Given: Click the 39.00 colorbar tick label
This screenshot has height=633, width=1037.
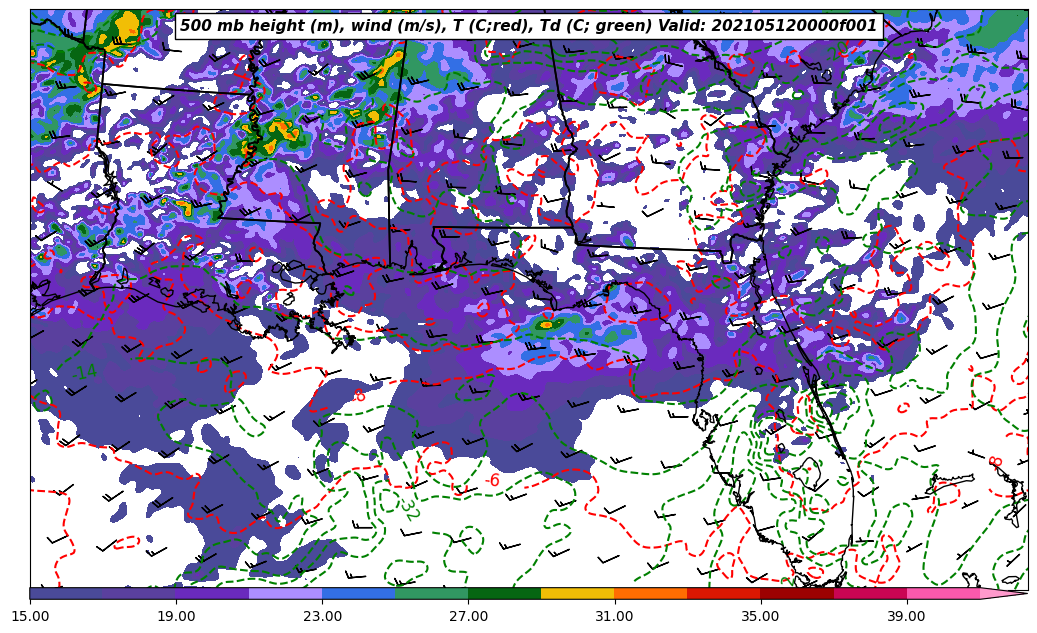Looking at the screenshot, I should (906, 616).
